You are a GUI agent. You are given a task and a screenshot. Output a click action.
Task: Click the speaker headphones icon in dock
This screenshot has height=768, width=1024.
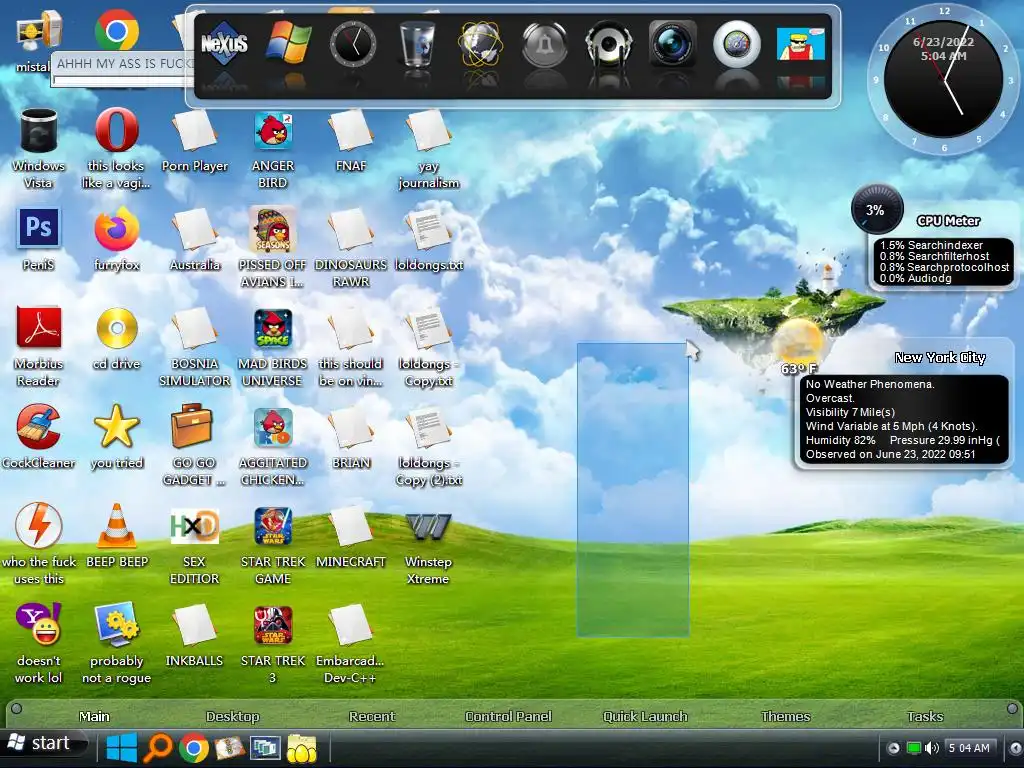pos(609,44)
